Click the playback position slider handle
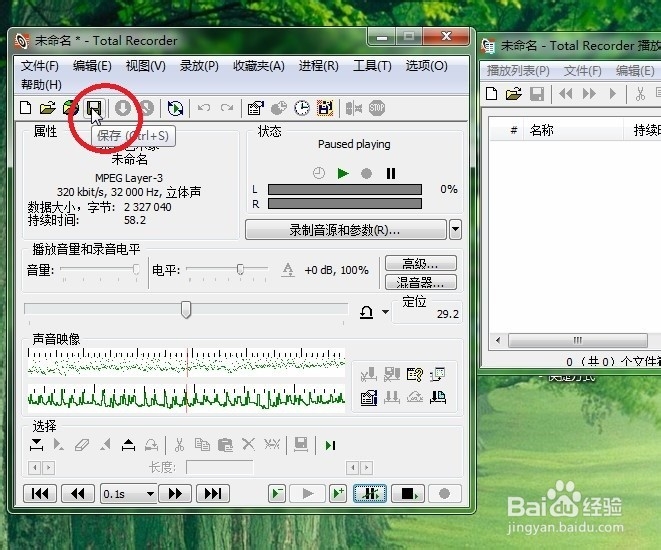Screen dimensions: 661x550 [186, 310]
